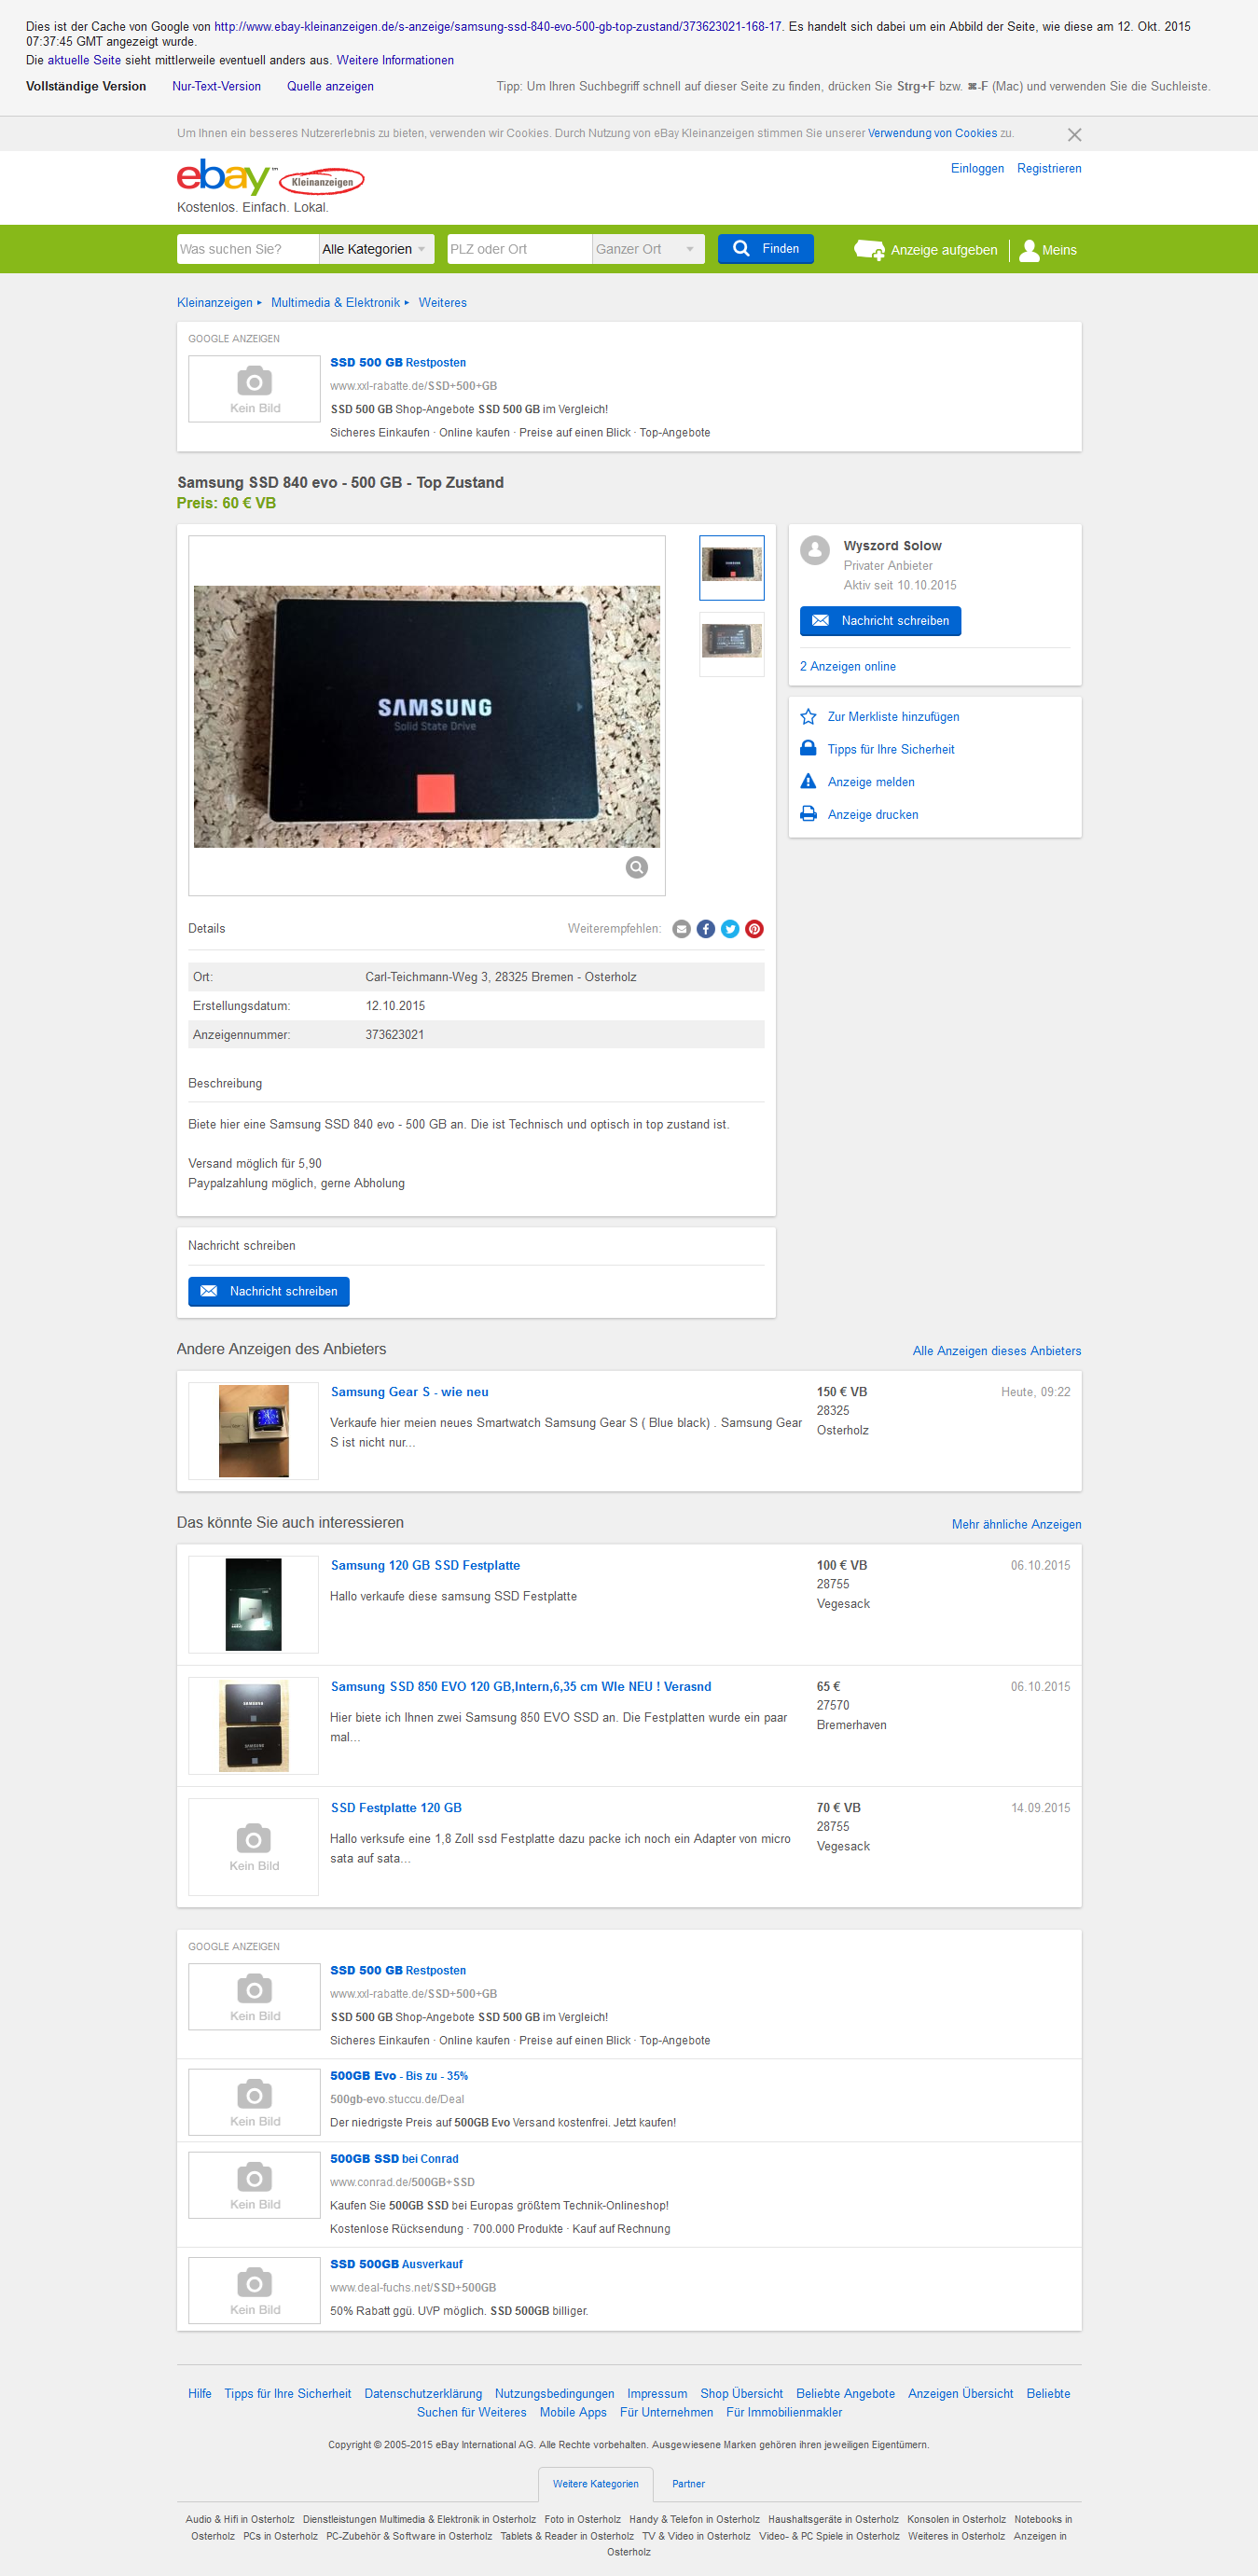Close the cookie notice banner

(1074, 134)
